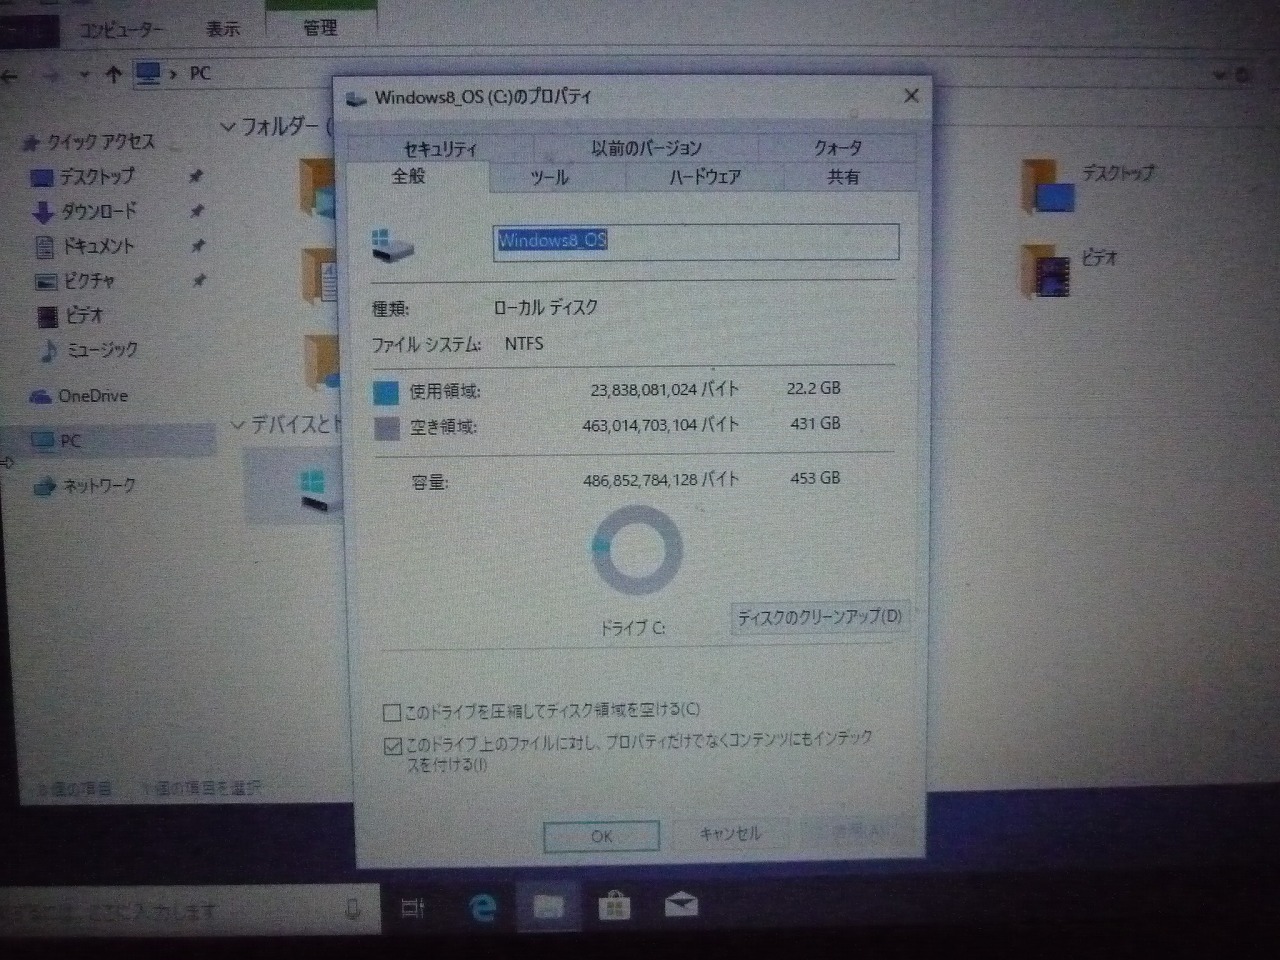The width and height of the screenshot is (1280, 960).
Task: Click the drive name field Windows8_OS
Action: pyautogui.click(x=696, y=241)
